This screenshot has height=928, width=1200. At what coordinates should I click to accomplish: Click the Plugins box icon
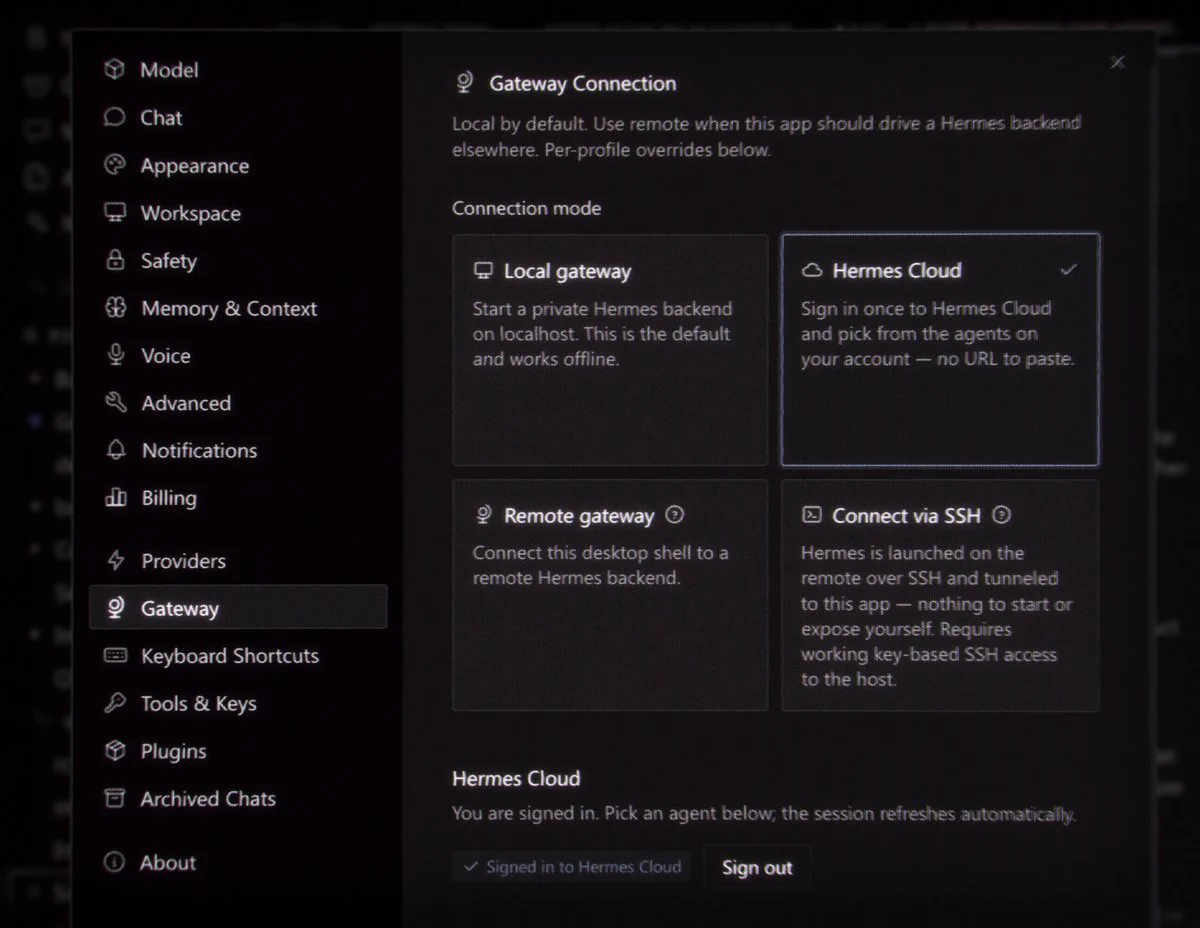click(x=115, y=751)
